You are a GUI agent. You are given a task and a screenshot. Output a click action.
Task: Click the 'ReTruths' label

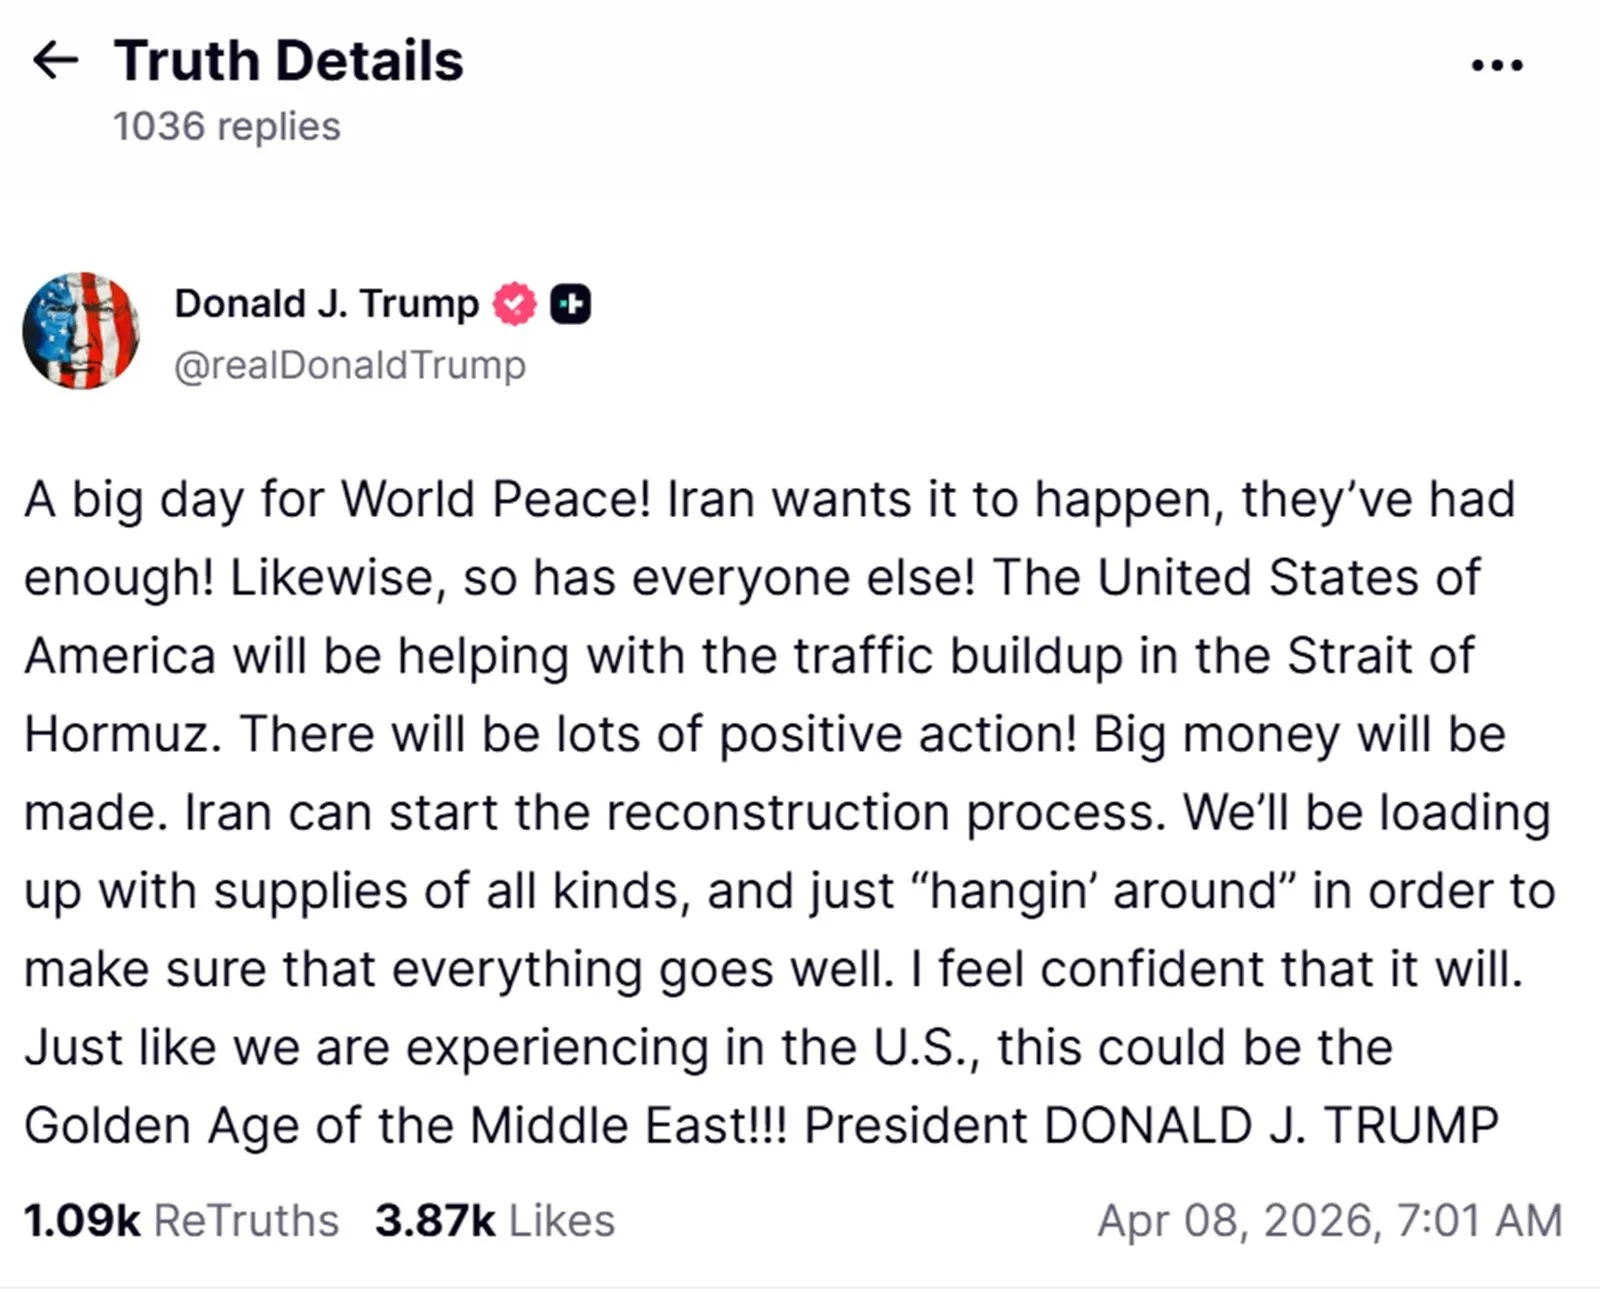246,1221
